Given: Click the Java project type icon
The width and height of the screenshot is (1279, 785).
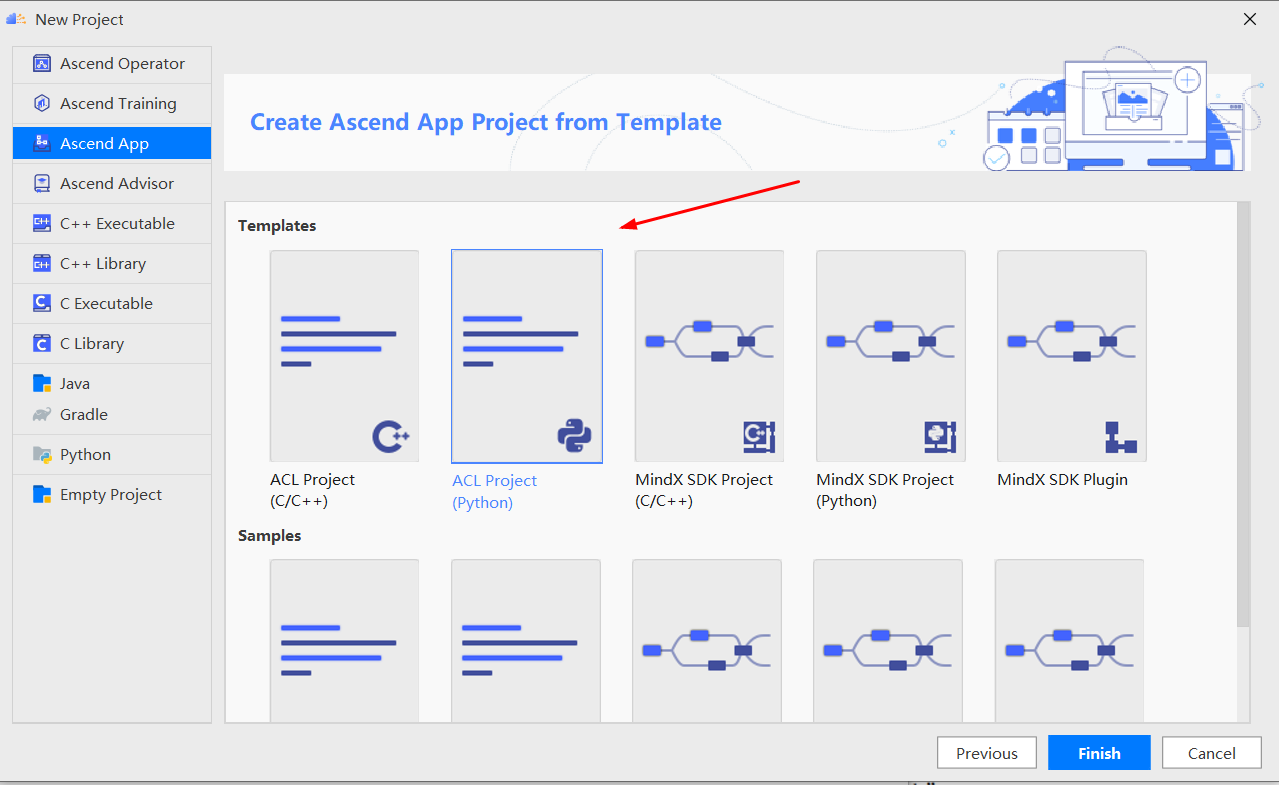Looking at the screenshot, I should point(42,384).
